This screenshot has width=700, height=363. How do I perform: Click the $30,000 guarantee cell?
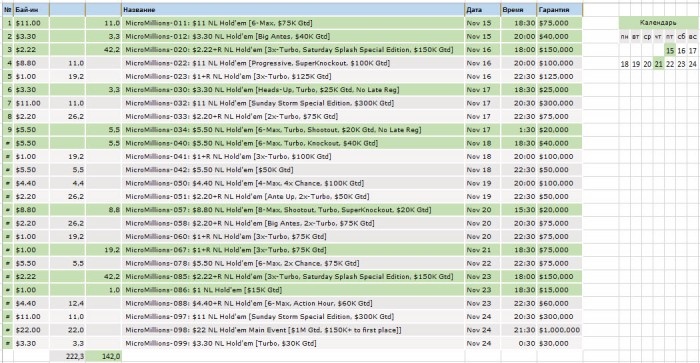(x=560, y=343)
